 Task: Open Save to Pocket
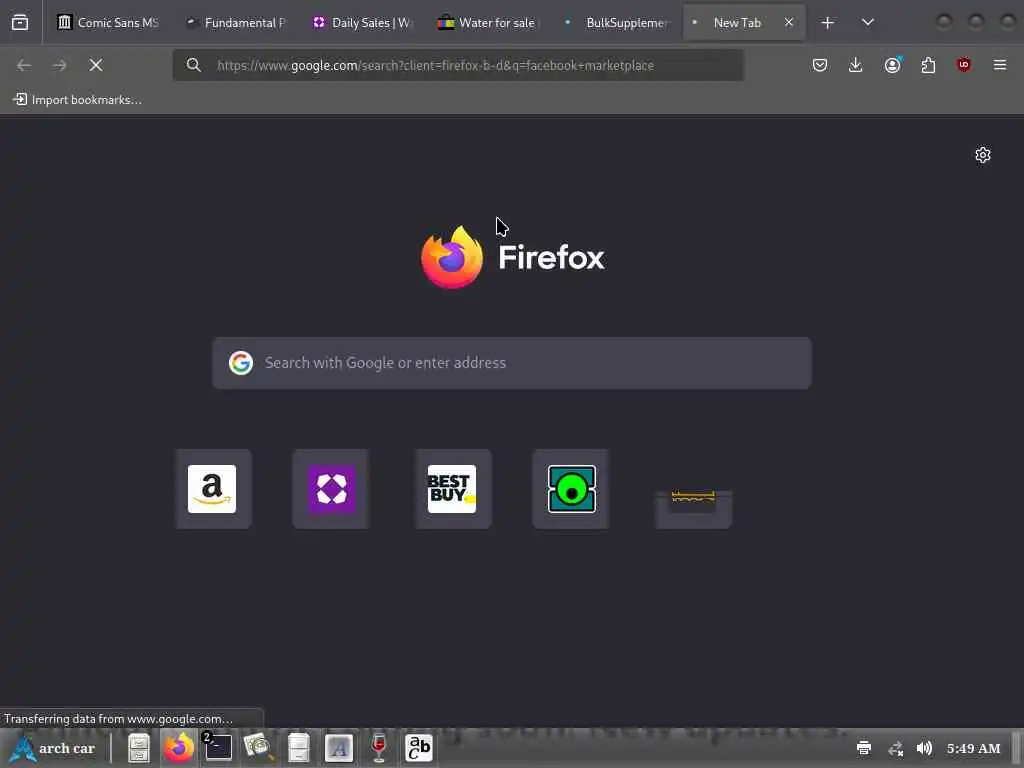point(820,65)
